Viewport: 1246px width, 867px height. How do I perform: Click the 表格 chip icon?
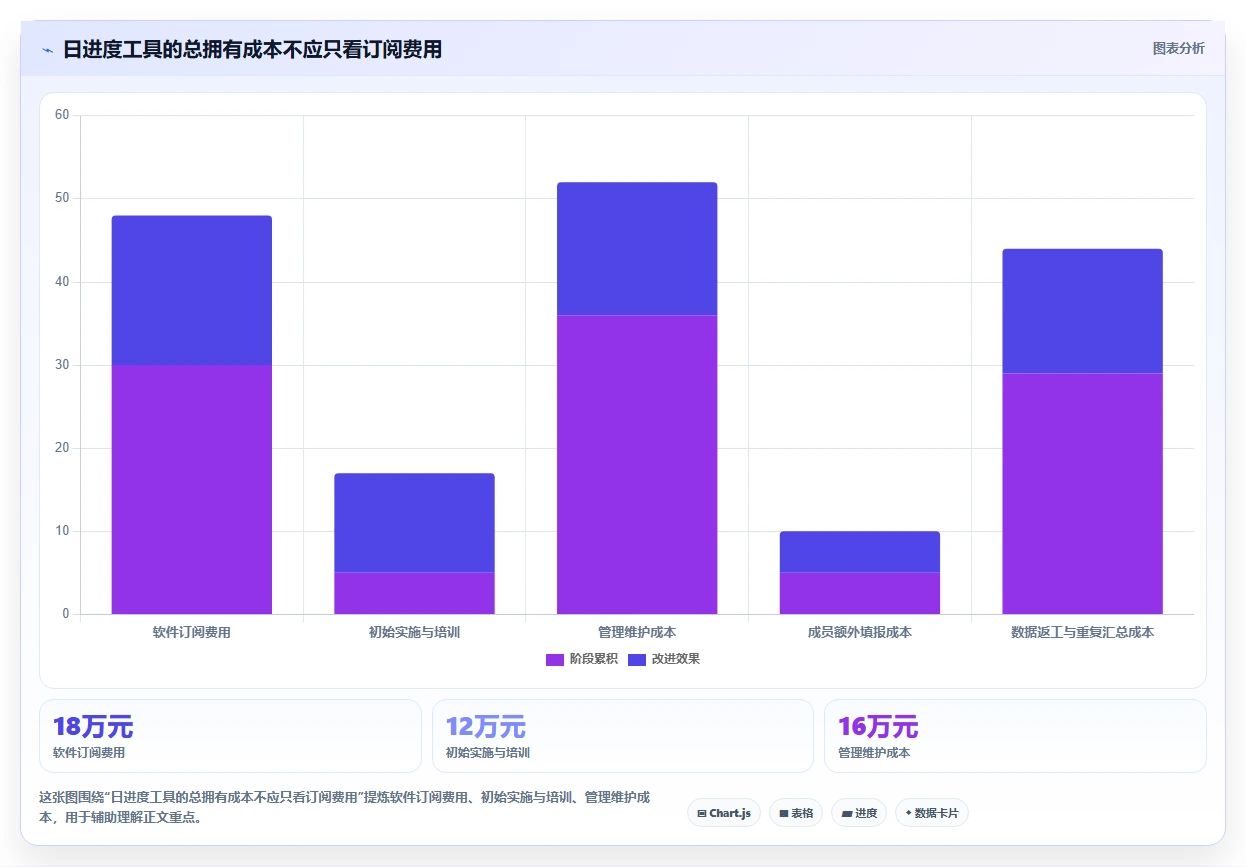784,813
